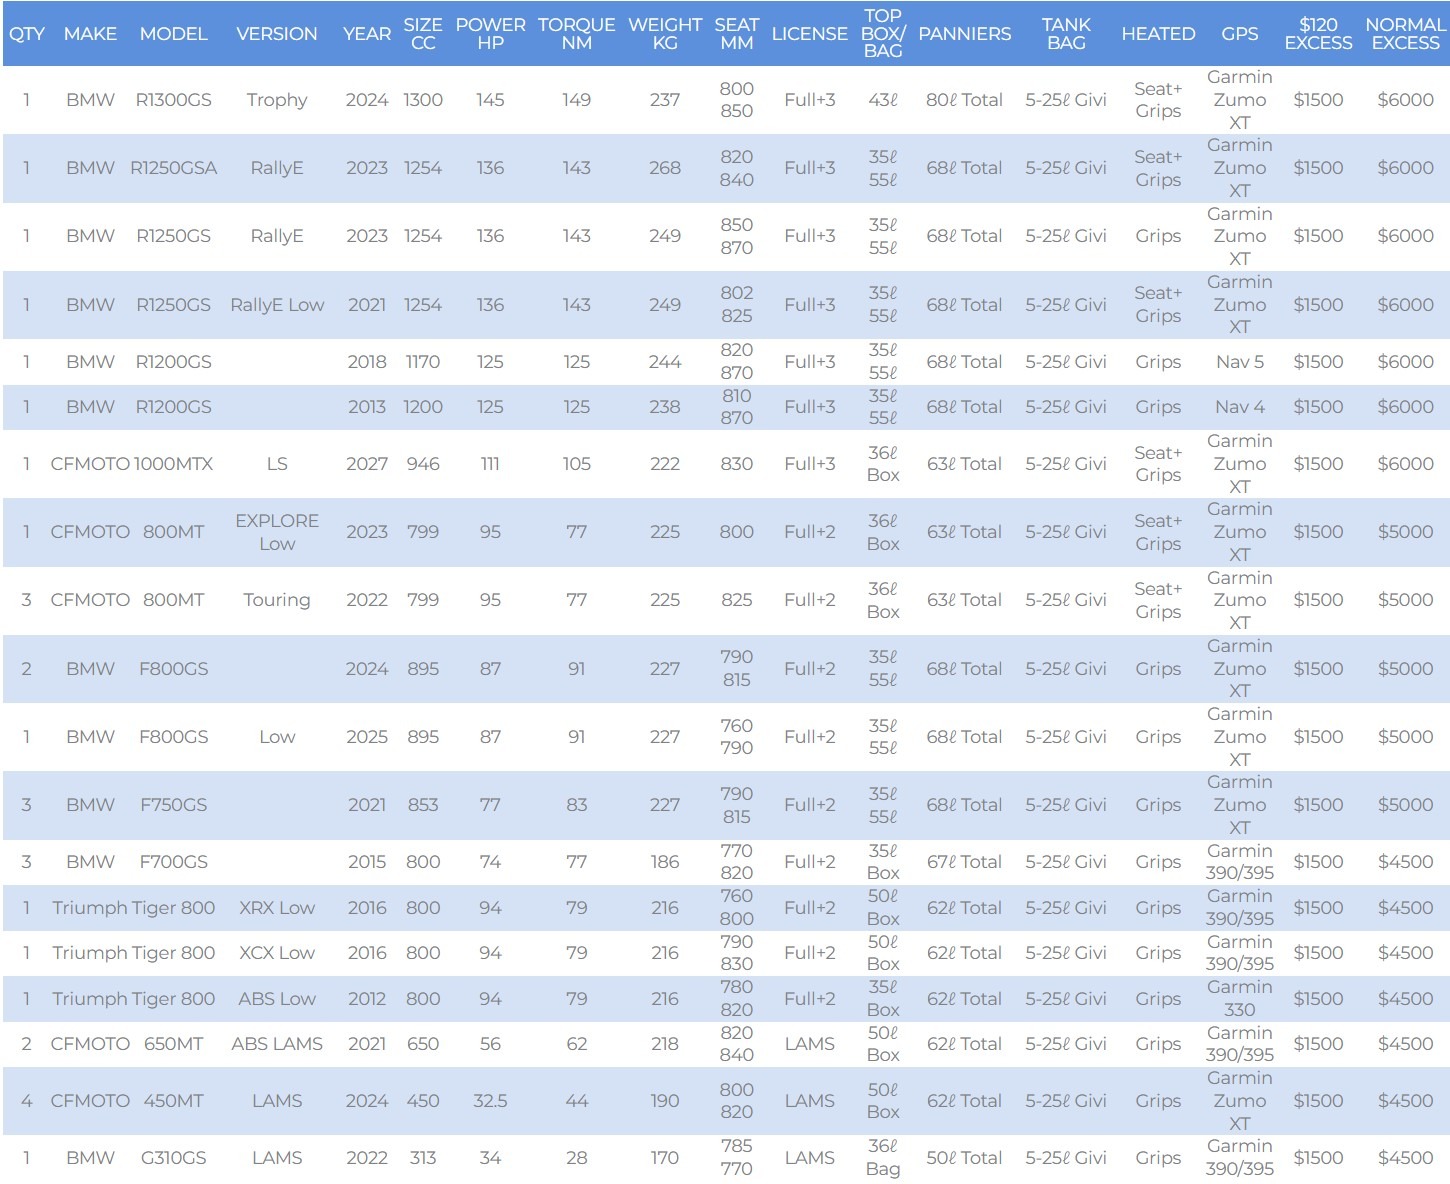Click the 50ℓ Total panniers cell
The height and width of the screenshot is (1184, 1450).
coord(965,1158)
